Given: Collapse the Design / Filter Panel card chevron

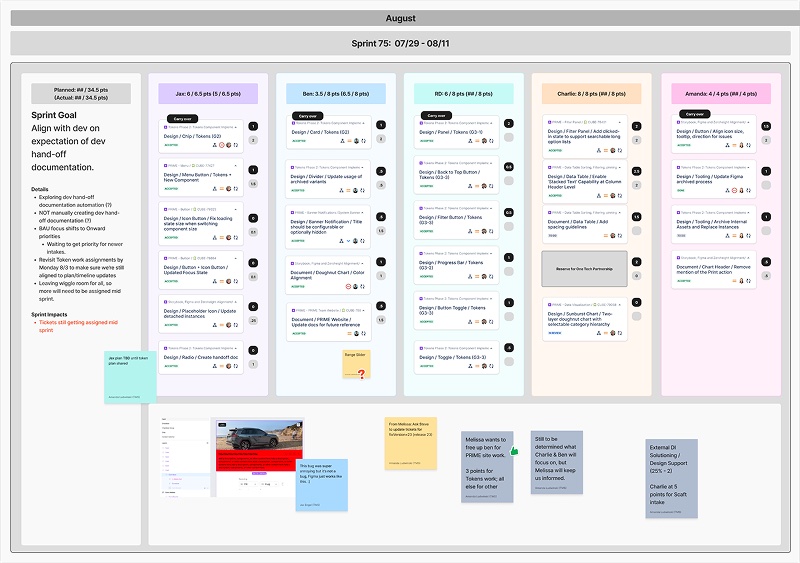Looking at the screenshot, I should [x=619, y=123].
